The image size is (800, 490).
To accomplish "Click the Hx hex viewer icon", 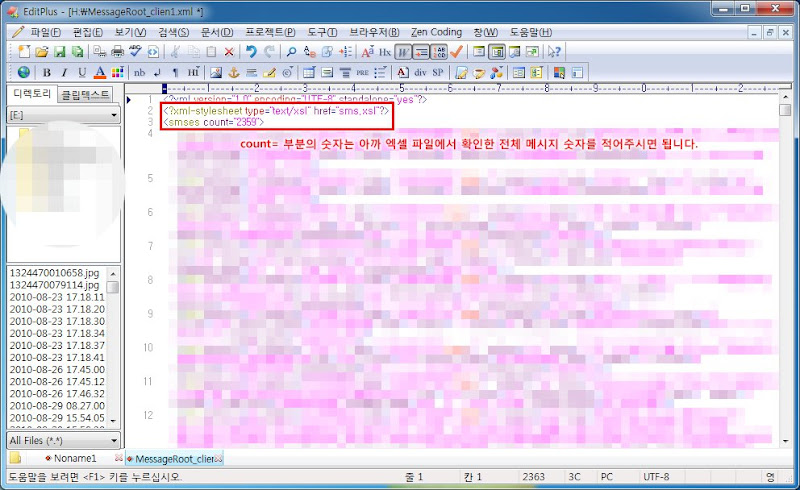I will 385,52.
